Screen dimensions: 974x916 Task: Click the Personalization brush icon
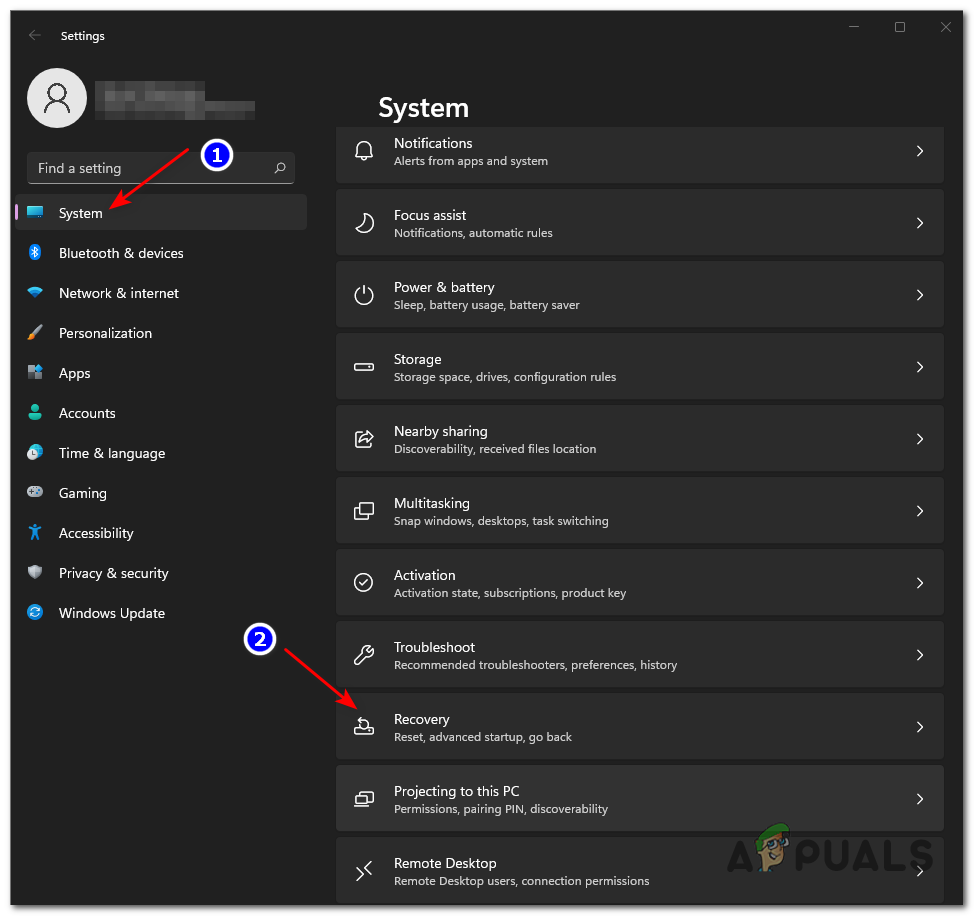(35, 332)
